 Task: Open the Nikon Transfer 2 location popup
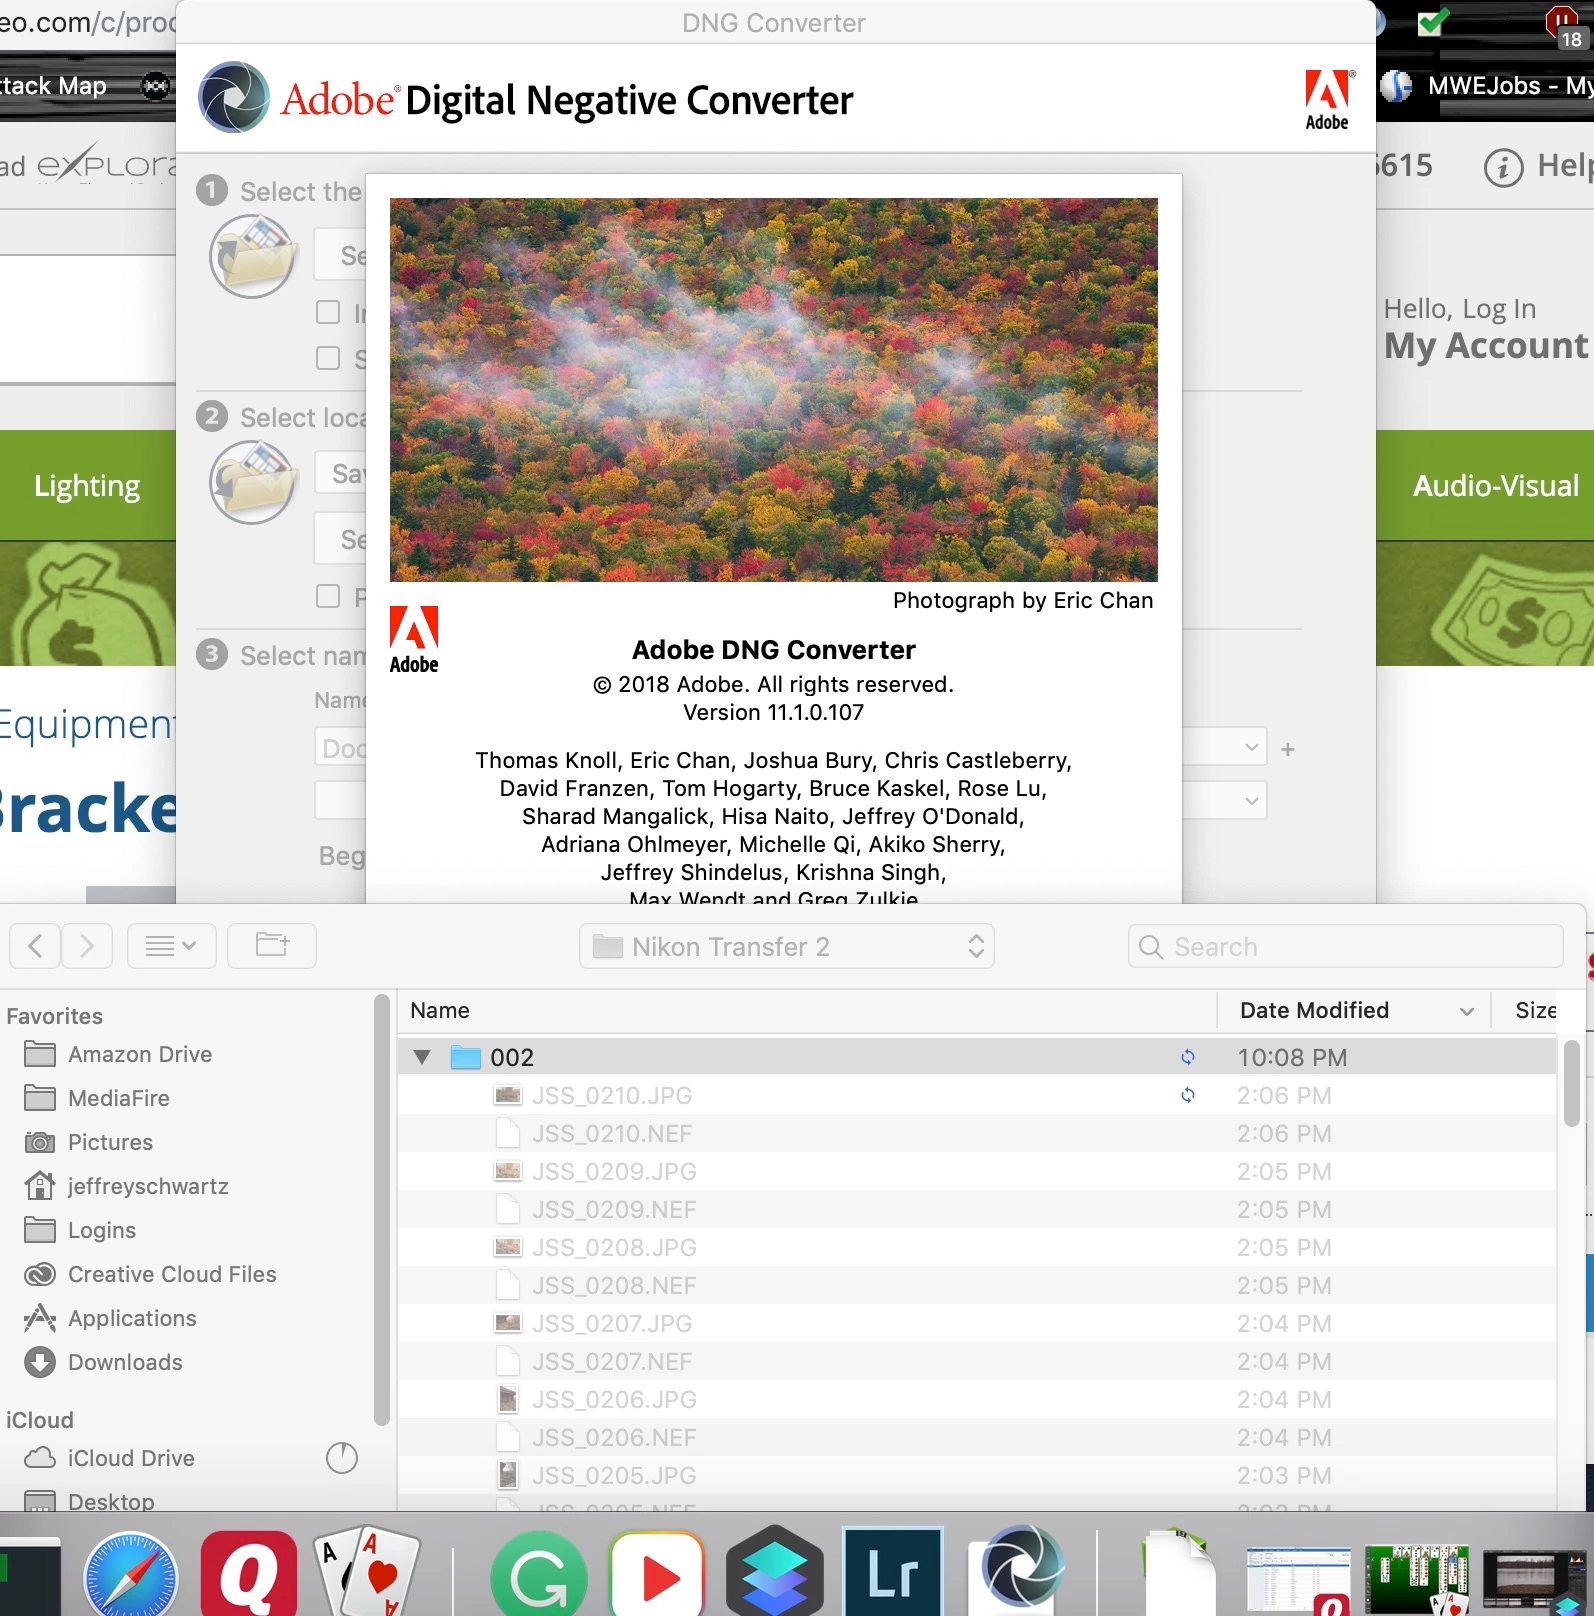pos(787,946)
